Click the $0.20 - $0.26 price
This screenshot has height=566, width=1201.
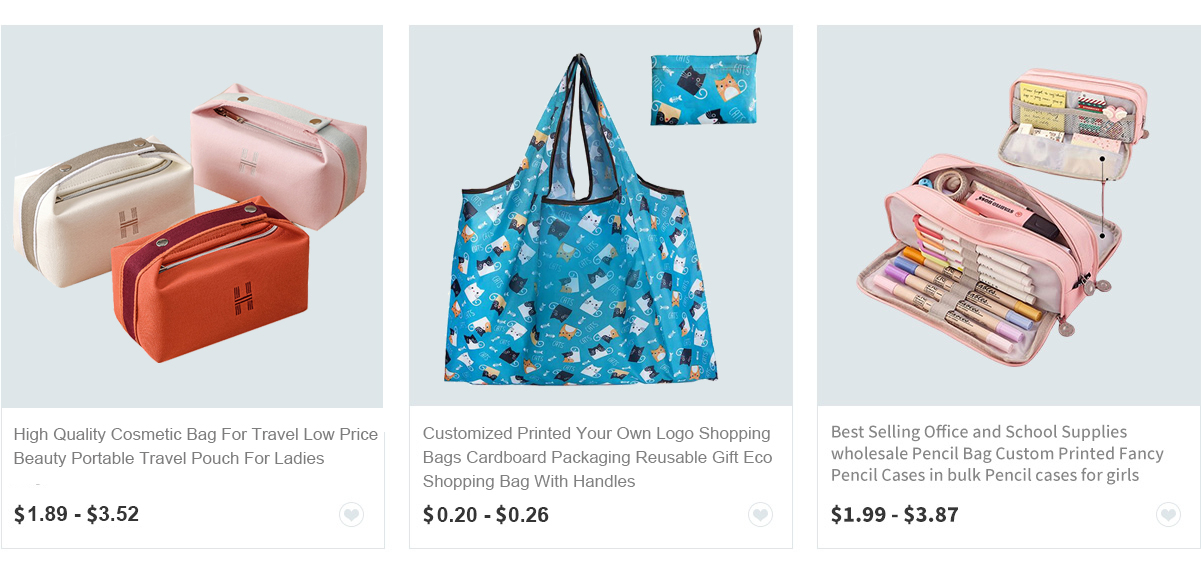click(x=486, y=515)
